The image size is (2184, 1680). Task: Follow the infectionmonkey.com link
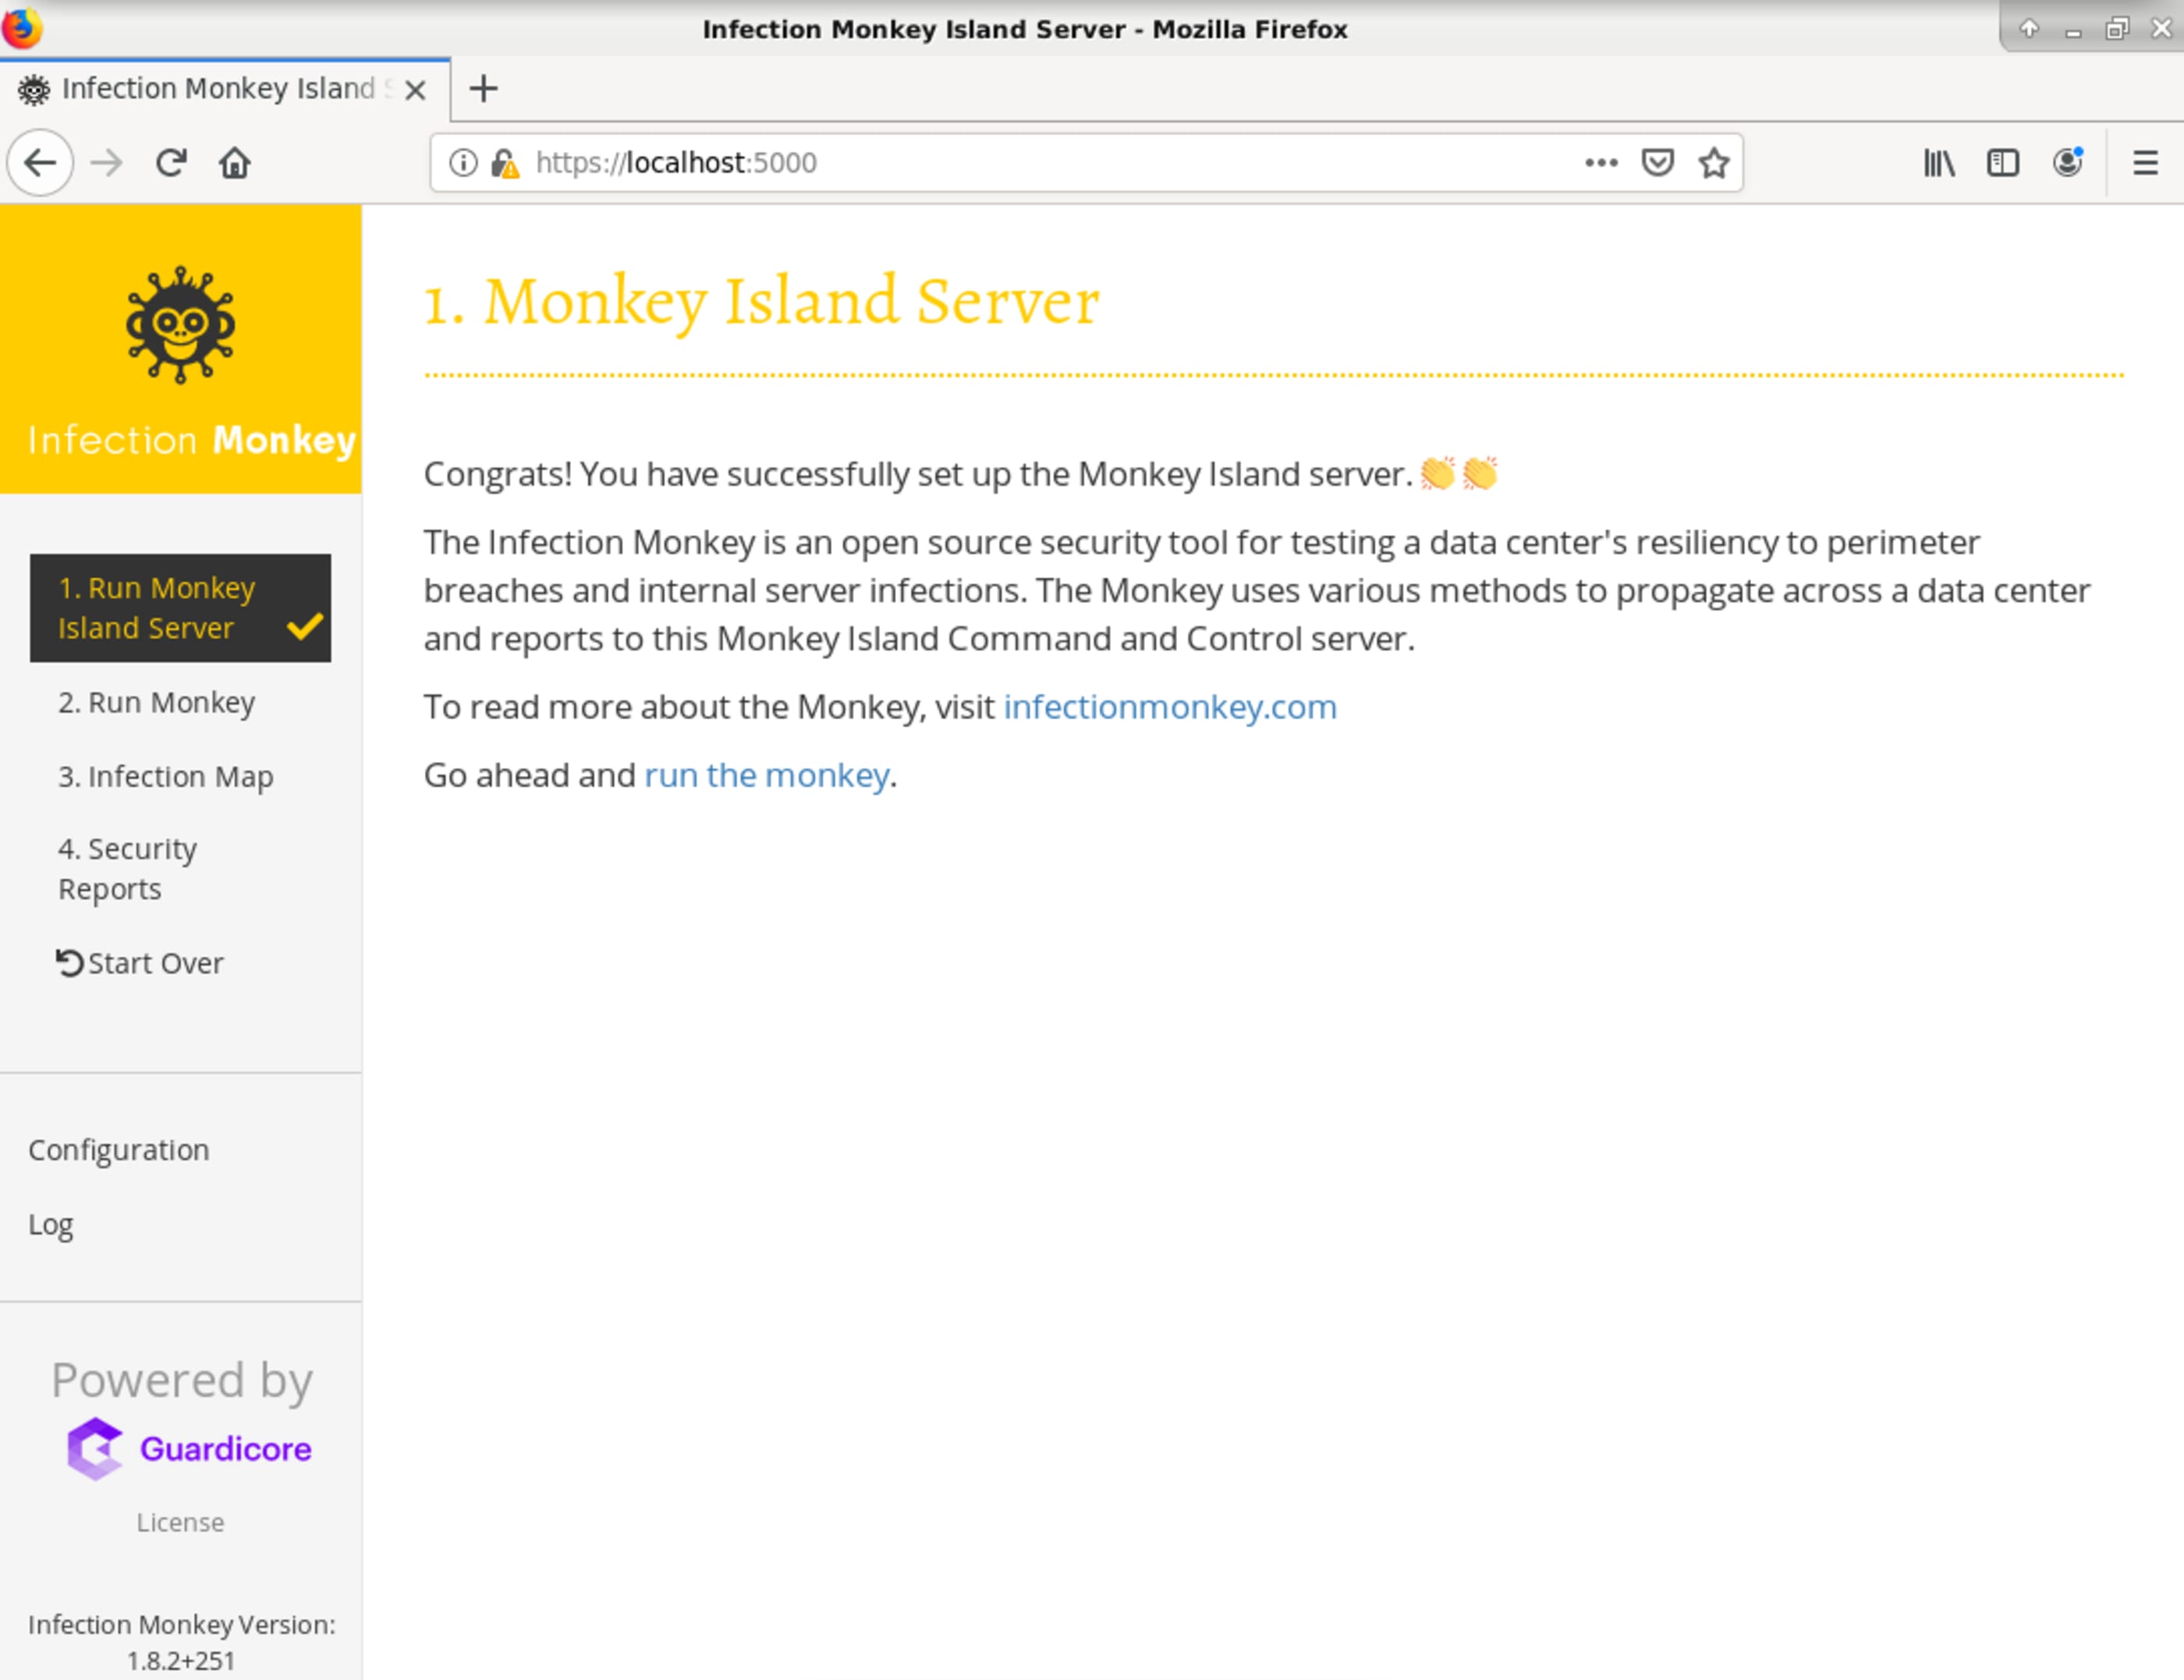tap(1170, 707)
